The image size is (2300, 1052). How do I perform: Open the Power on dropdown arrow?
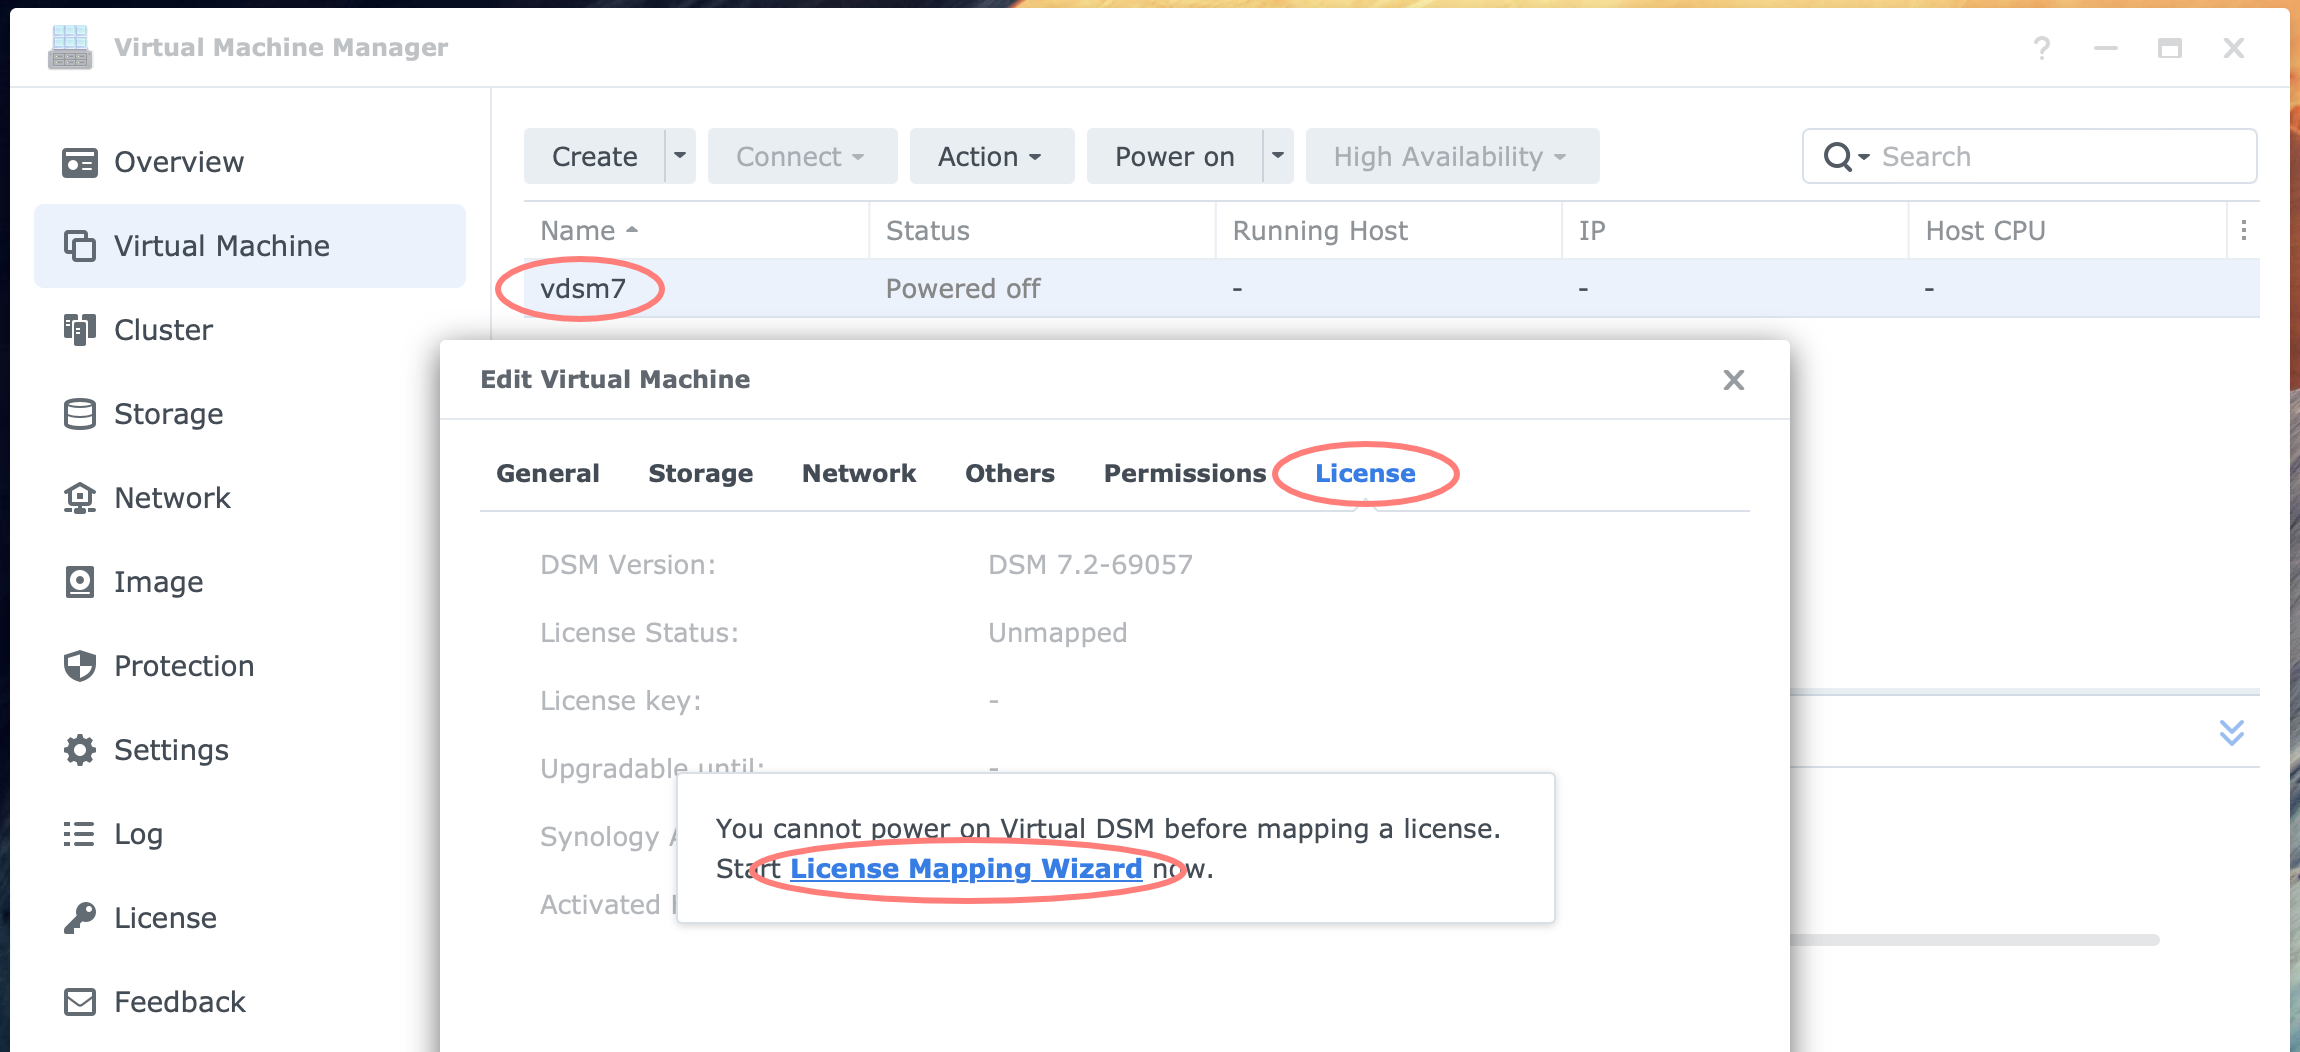coord(1278,156)
